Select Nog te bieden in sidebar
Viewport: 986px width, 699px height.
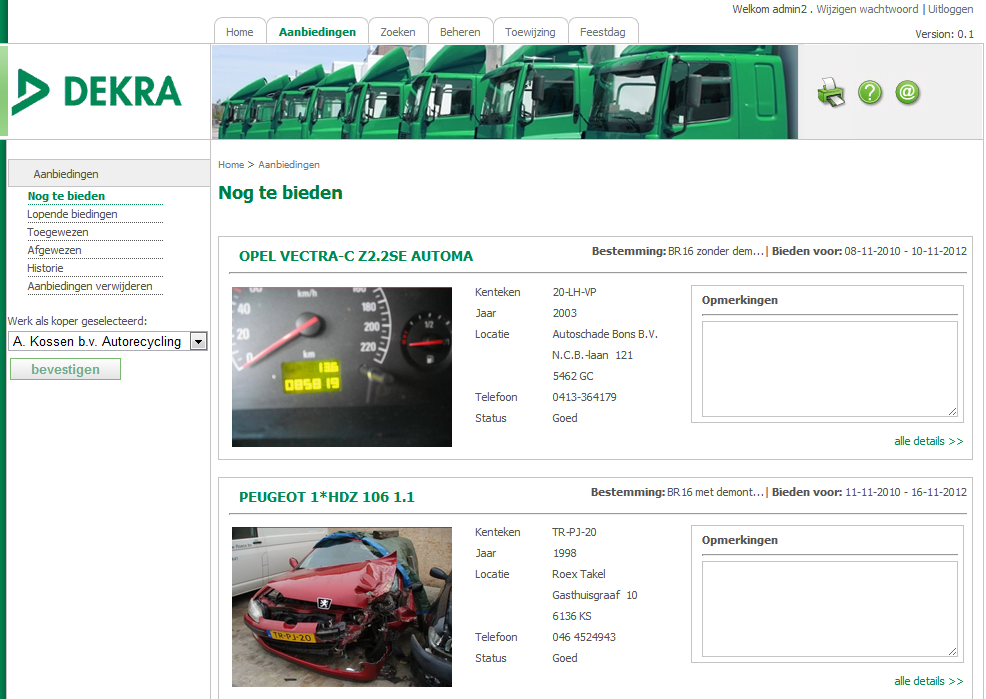66,196
